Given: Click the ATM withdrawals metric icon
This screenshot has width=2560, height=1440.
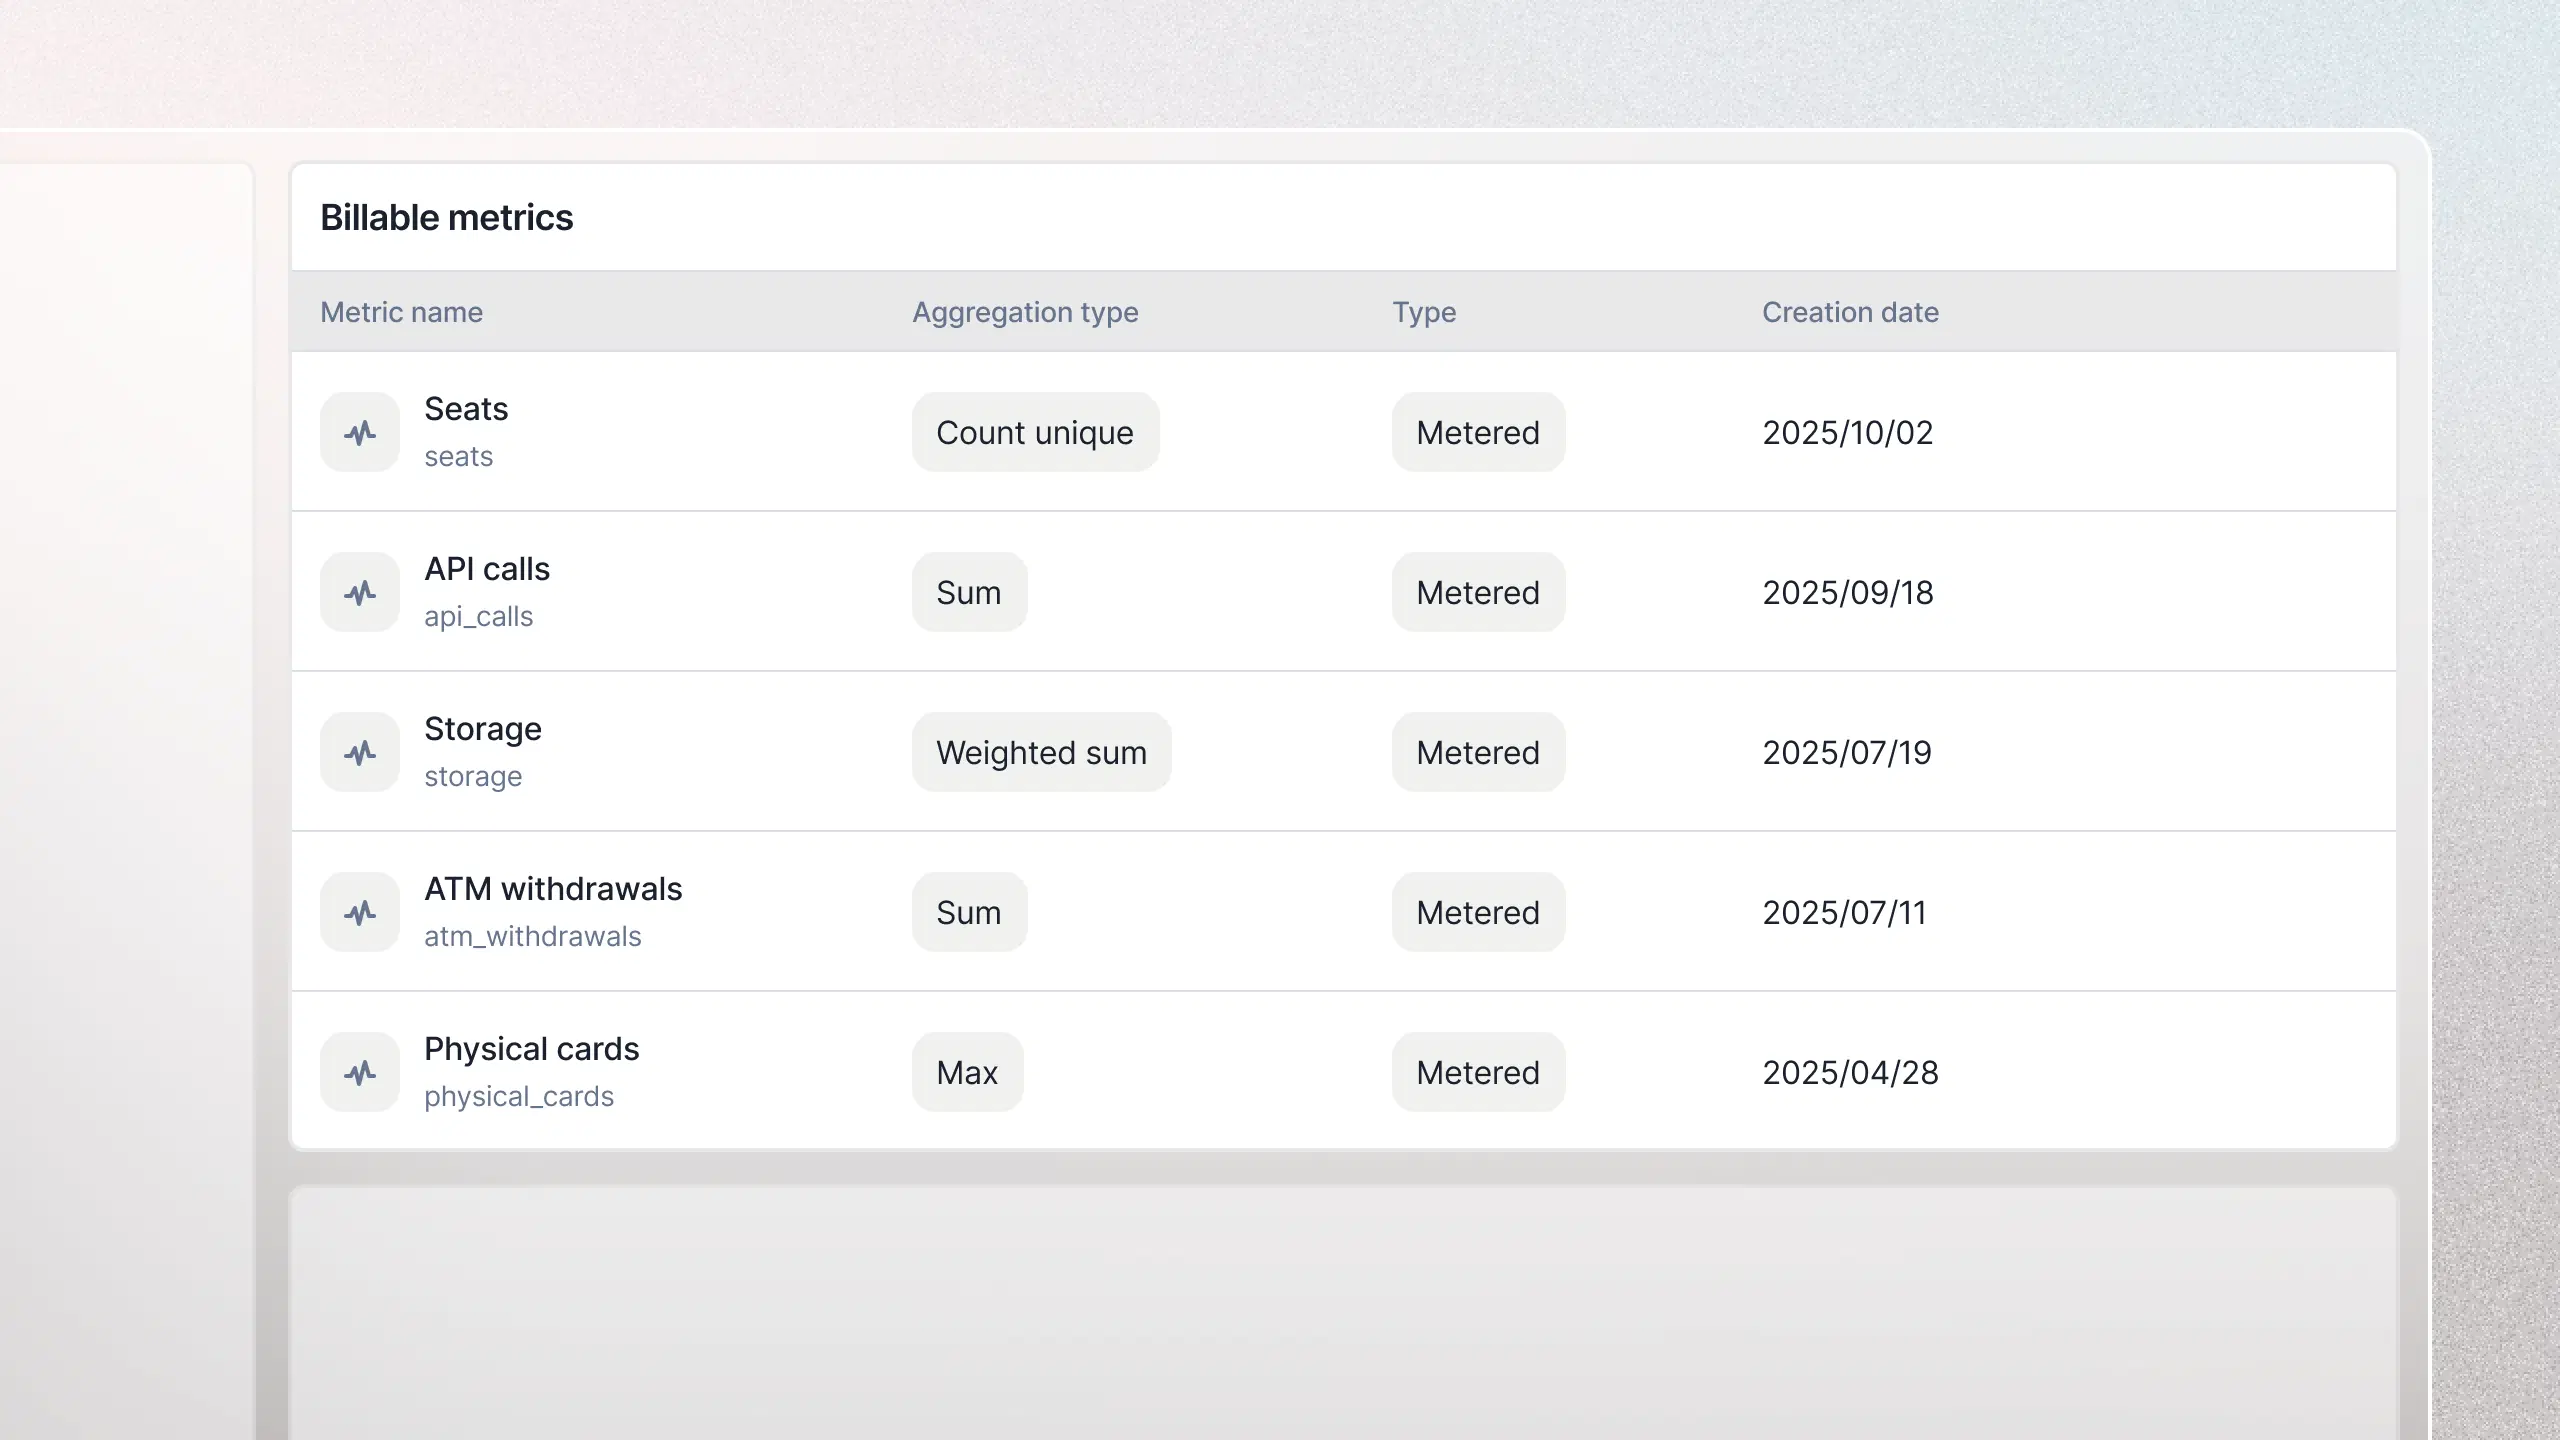Looking at the screenshot, I should [359, 911].
